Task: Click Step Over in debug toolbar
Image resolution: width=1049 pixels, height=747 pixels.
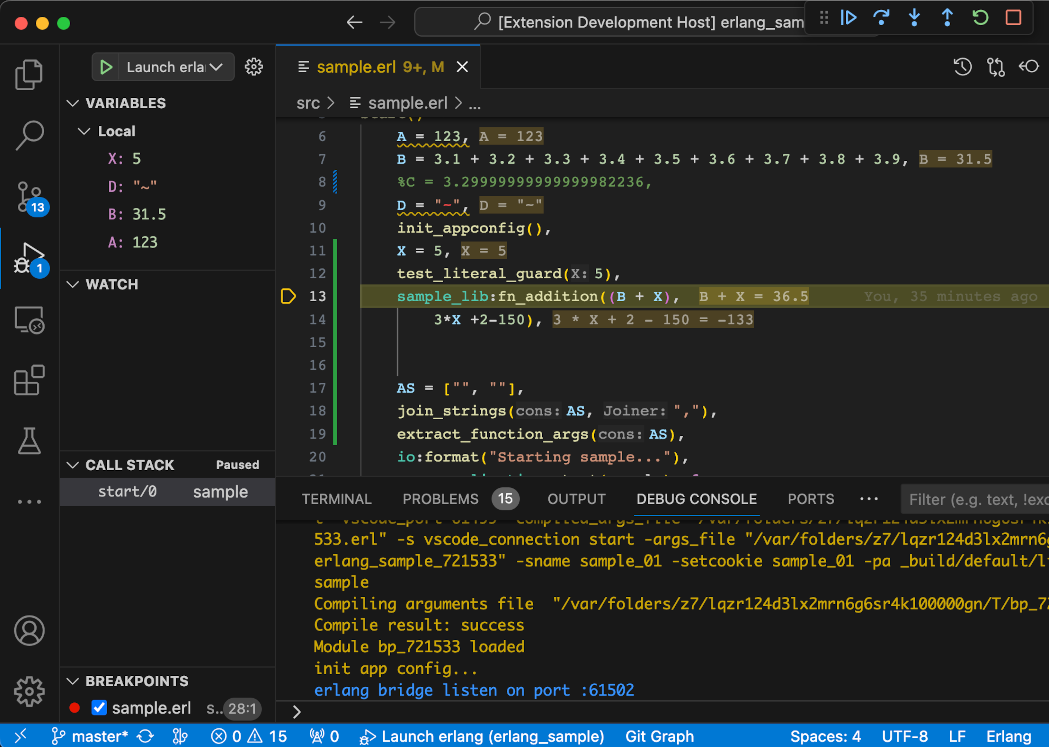Action: pos(881,17)
